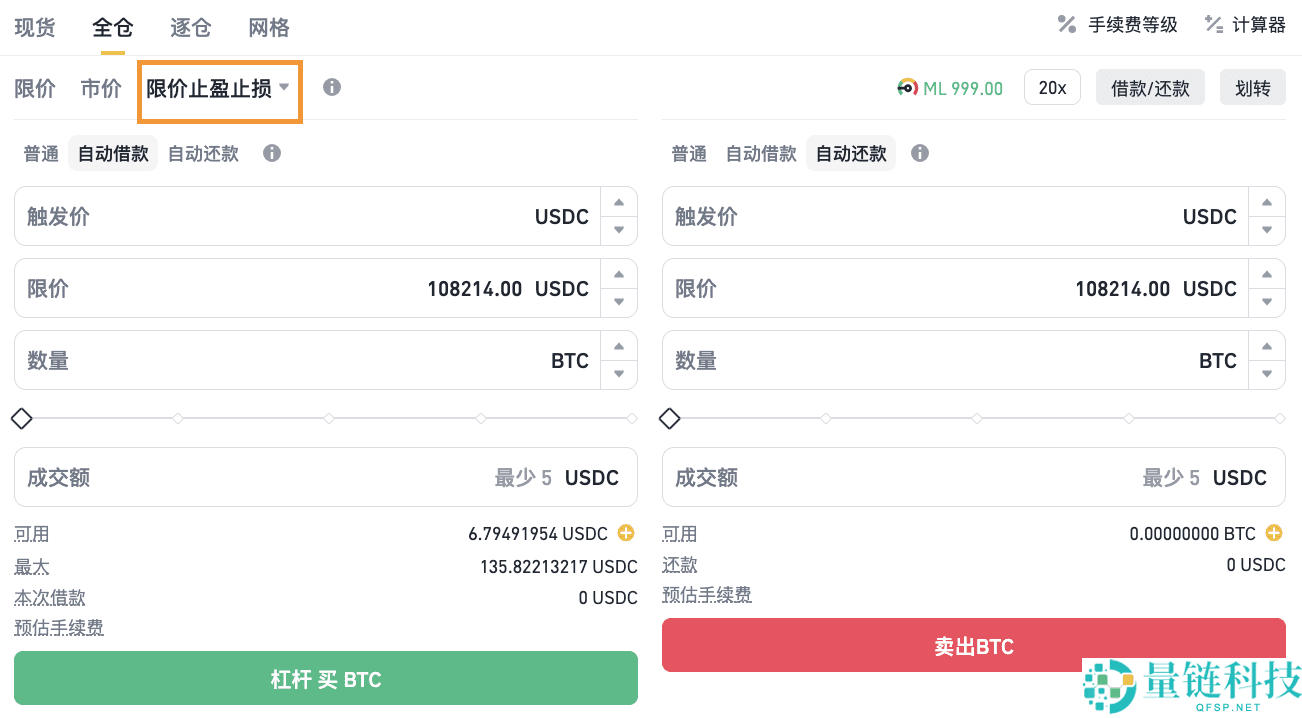Click the plus icon beside the USDC 可用 balance
1302x718 pixels.
[x=626, y=533]
